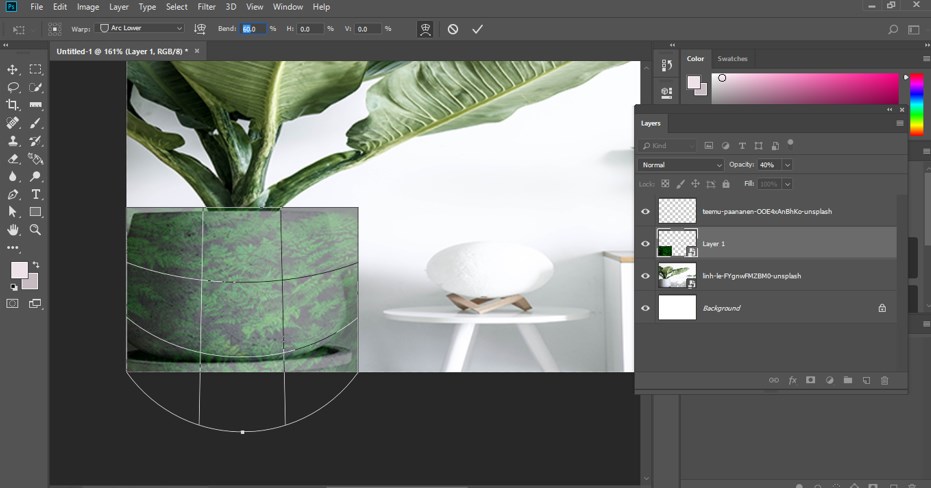Click the delete layer trash icon
Viewport: 931px width, 488px height.
885,380
